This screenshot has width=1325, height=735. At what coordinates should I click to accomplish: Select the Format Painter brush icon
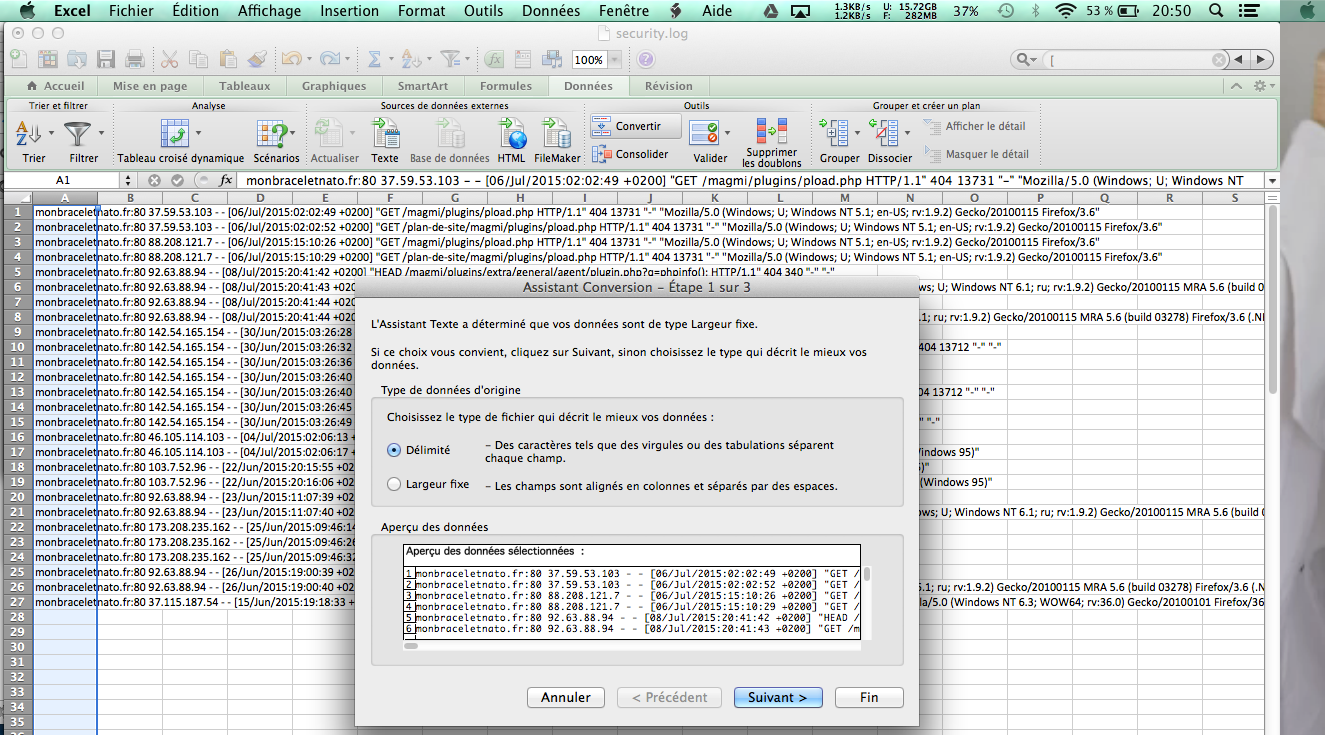257,59
